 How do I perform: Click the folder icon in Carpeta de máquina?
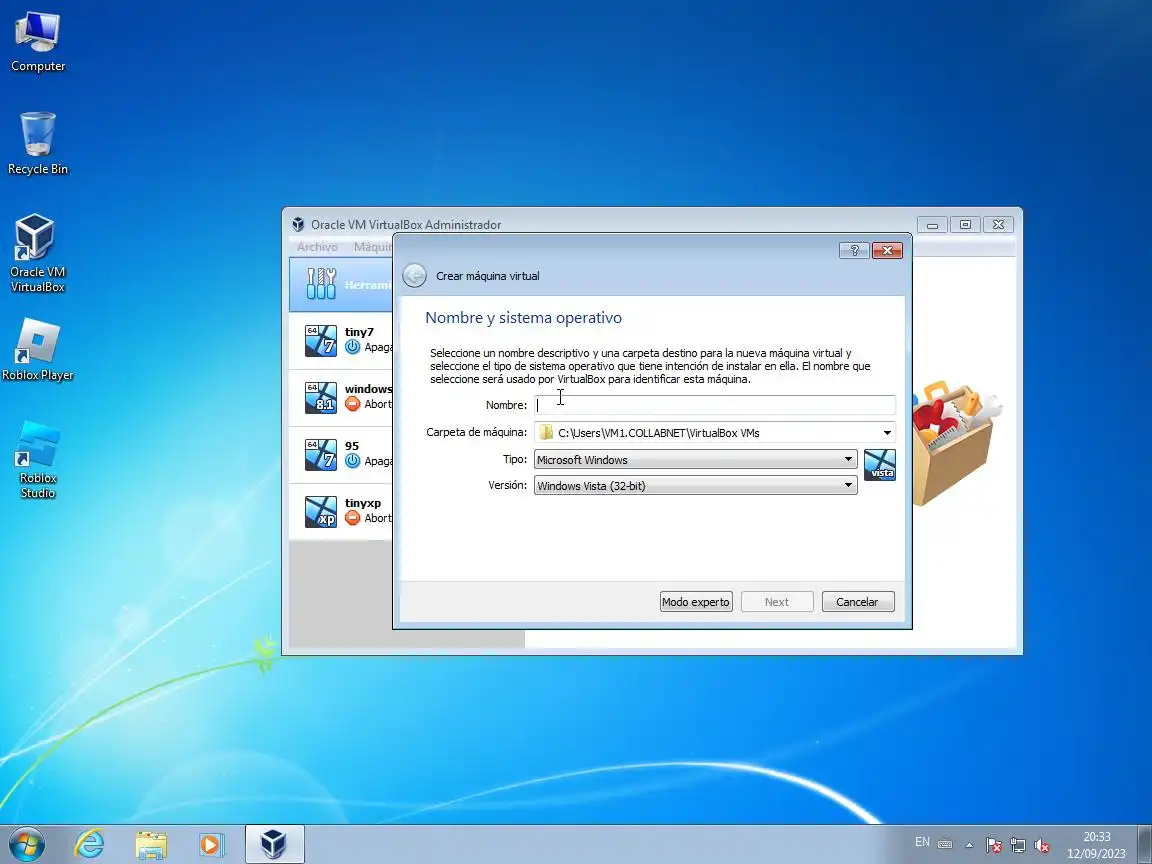[546, 432]
